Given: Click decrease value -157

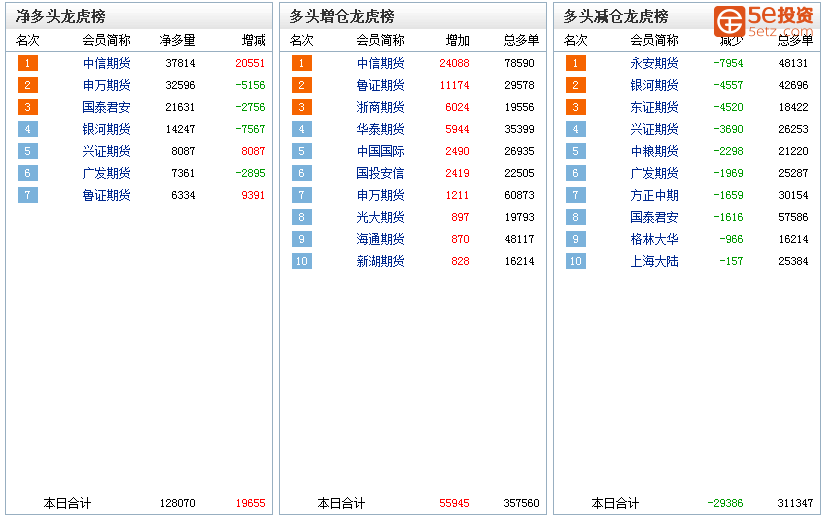Looking at the screenshot, I should [x=731, y=261].
